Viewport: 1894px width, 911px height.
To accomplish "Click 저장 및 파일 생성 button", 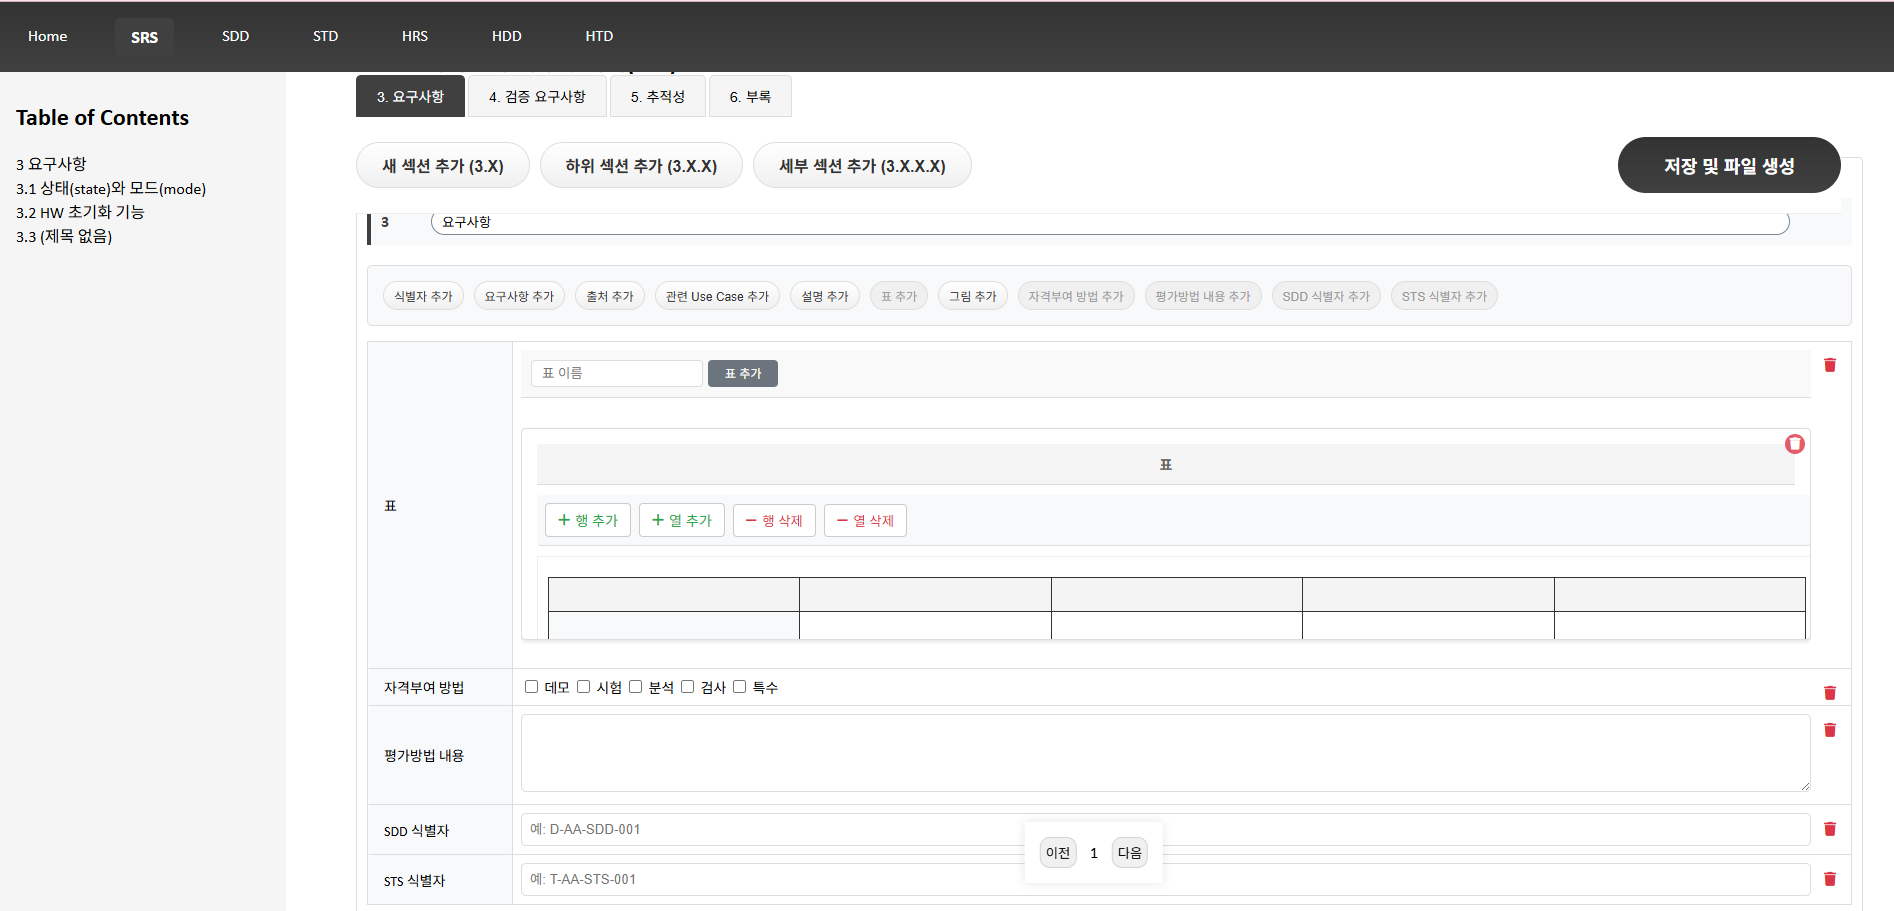I will pyautogui.click(x=1729, y=165).
